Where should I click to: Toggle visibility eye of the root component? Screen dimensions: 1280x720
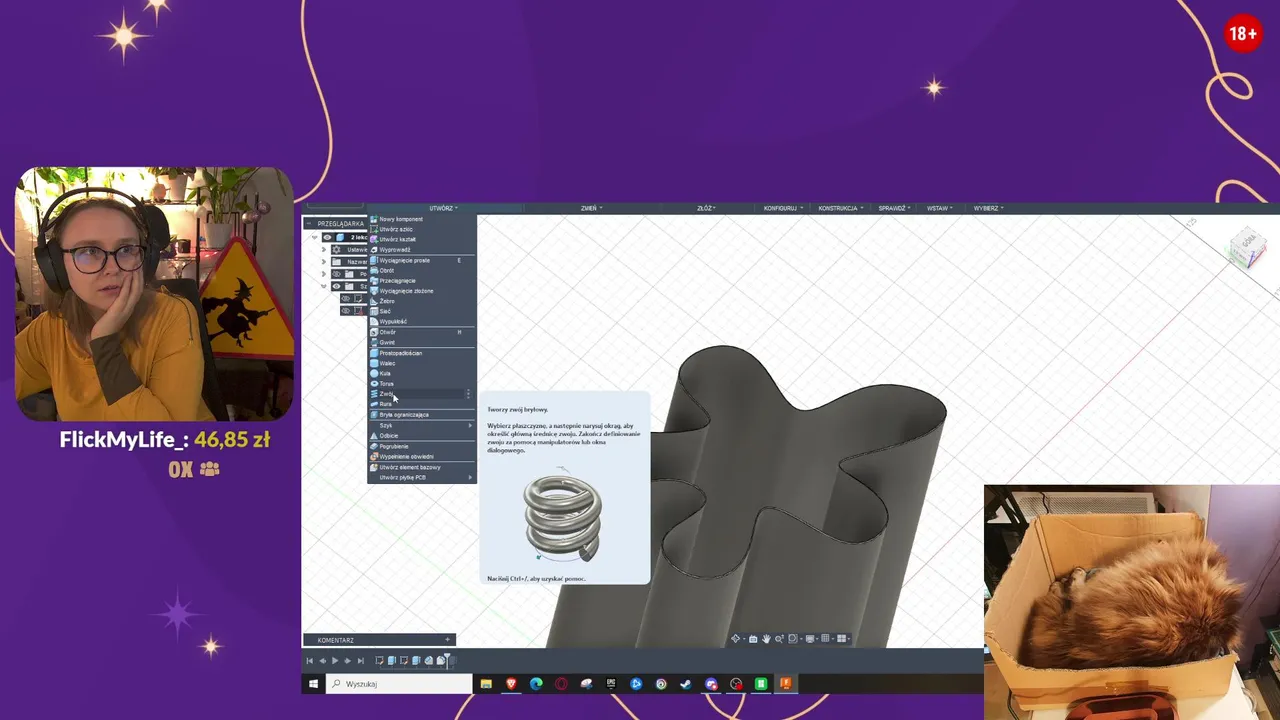pos(327,237)
